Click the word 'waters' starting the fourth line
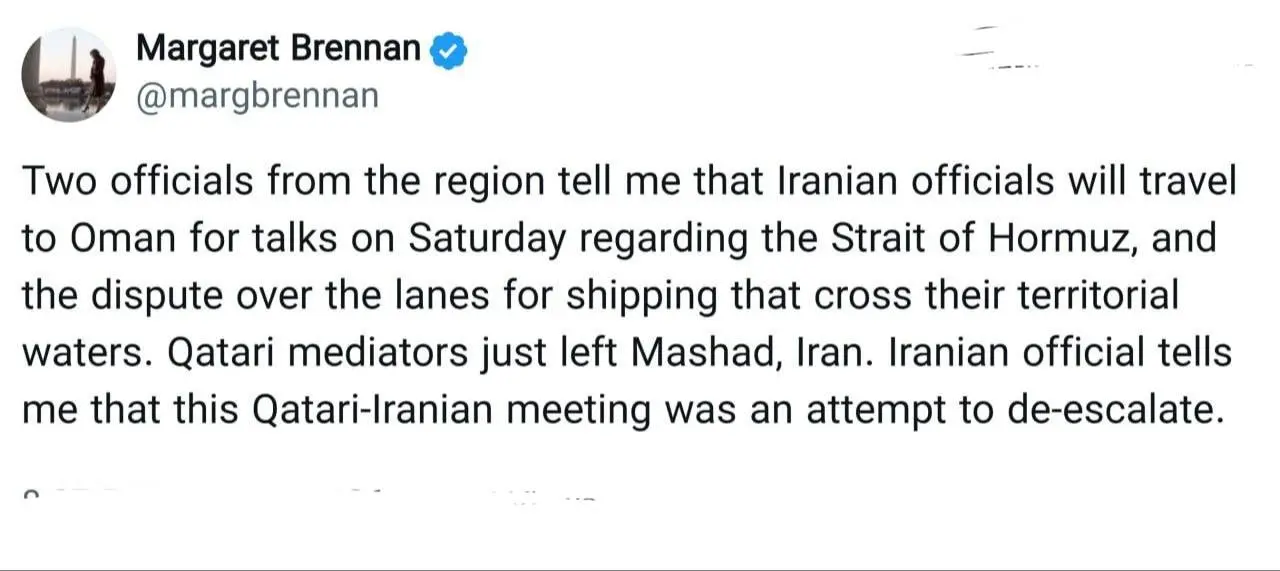 tap(73, 354)
